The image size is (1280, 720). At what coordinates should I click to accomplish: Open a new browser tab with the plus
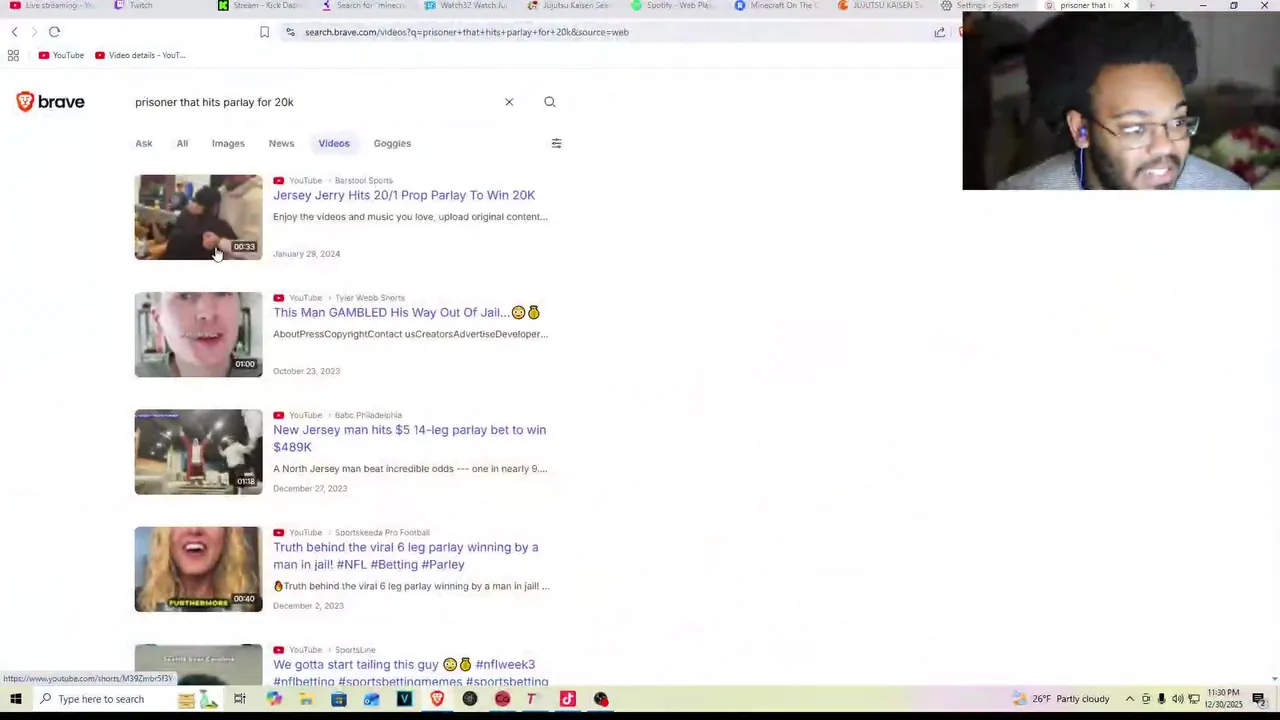point(1151,6)
